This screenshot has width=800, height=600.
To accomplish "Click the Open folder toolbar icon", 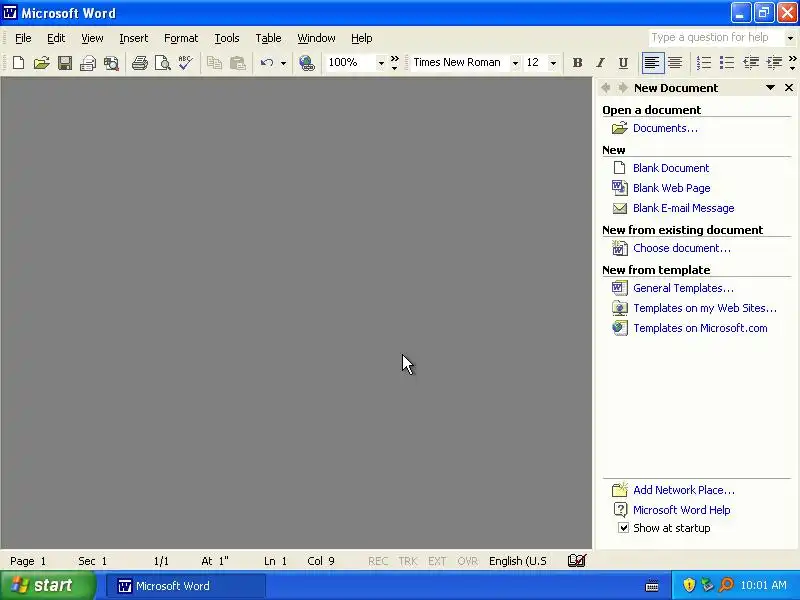I will coord(42,63).
